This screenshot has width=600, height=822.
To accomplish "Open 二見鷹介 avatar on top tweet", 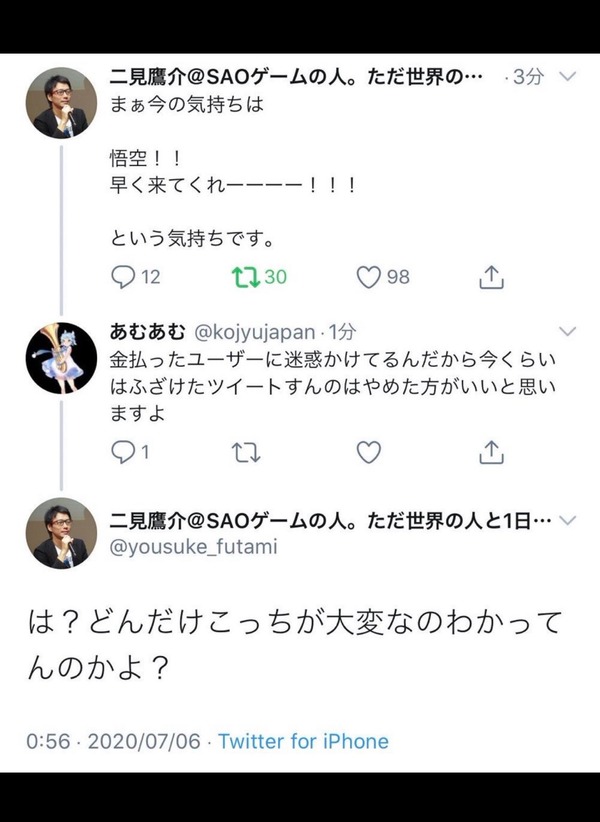I will click(61, 103).
